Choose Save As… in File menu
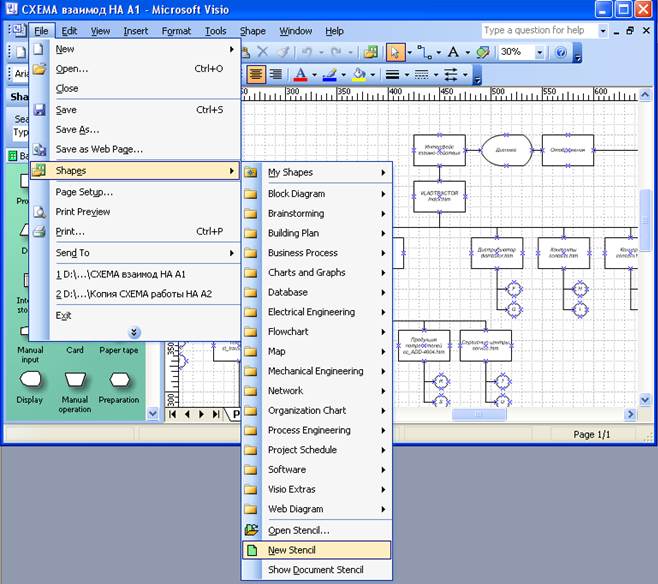Viewport: 658px width, 584px height. (x=135, y=130)
